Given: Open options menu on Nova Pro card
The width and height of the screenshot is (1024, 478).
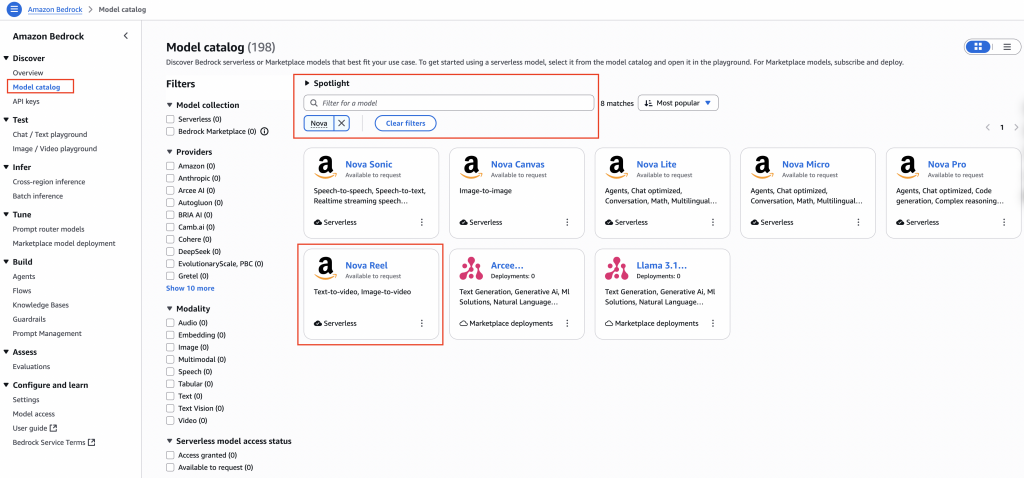Looking at the screenshot, I should (x=1004, y=222).
